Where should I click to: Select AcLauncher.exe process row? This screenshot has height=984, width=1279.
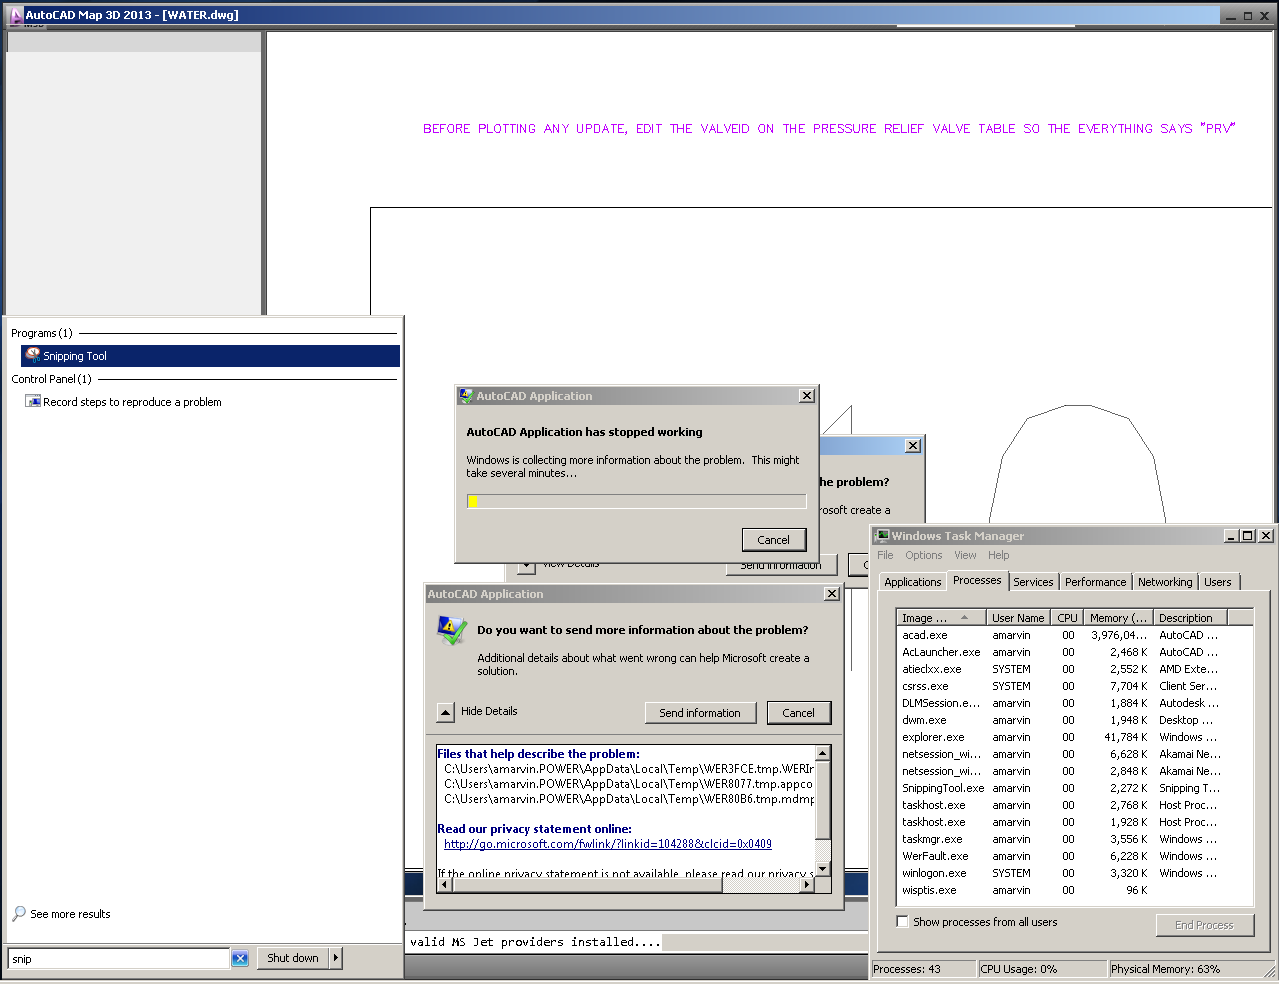click(x=1075, y=652)
